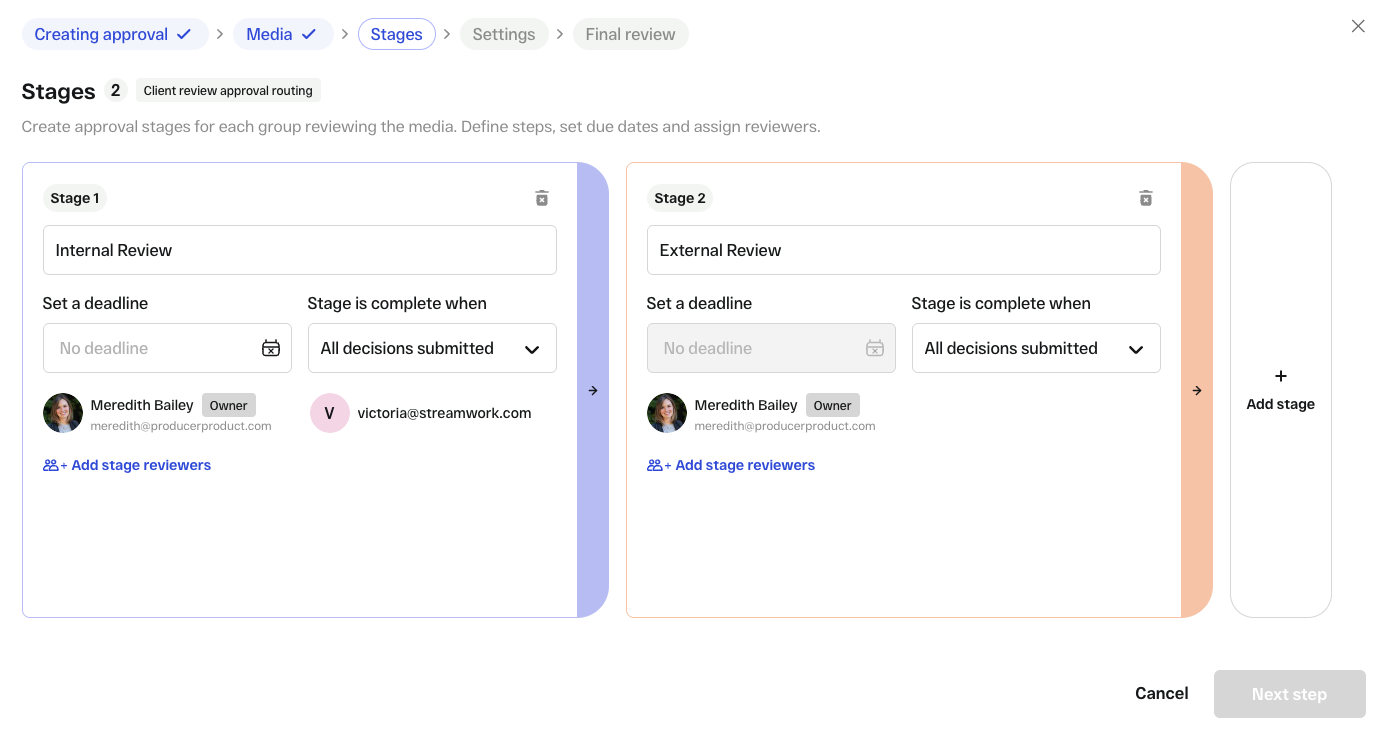The height and width of the screenshot is (747, 1392).
Task: Click Meredith Bailey avatar in Stage 1
Action: click(x=63, y=413)
